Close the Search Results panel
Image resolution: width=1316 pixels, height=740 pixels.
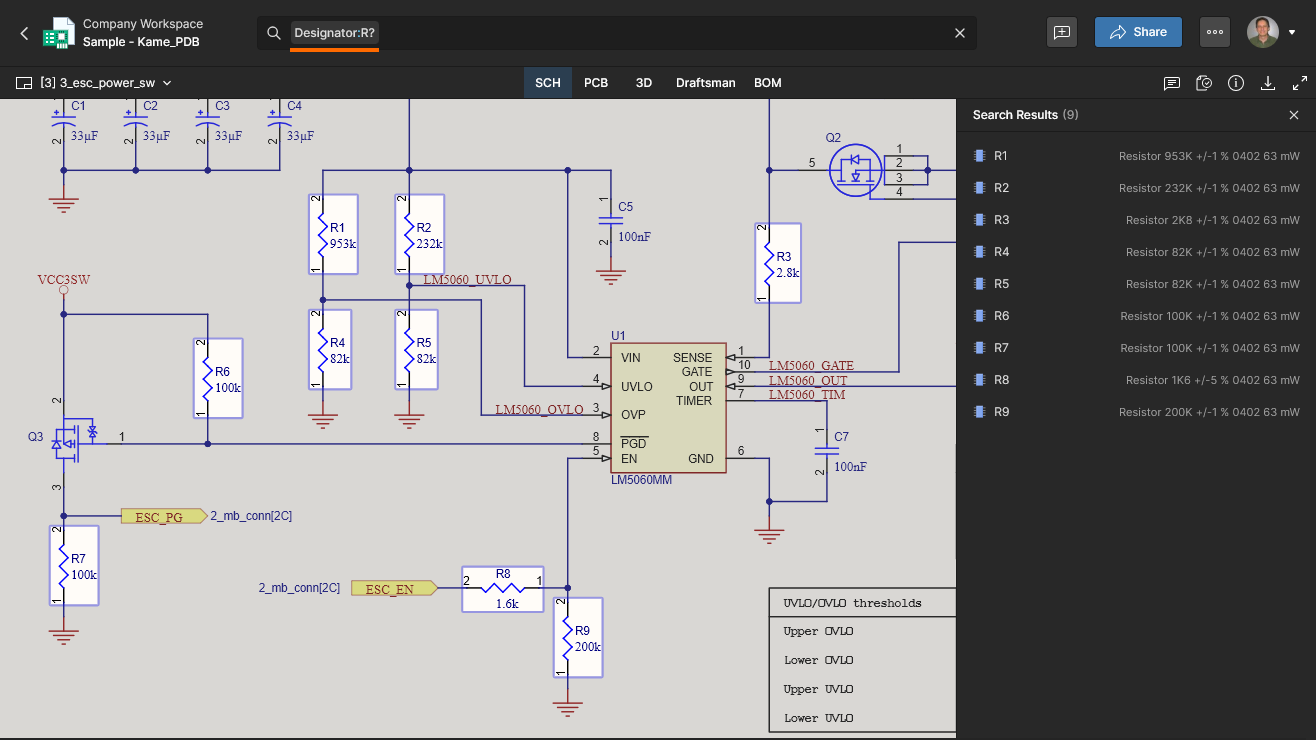tap(1294, 115)
